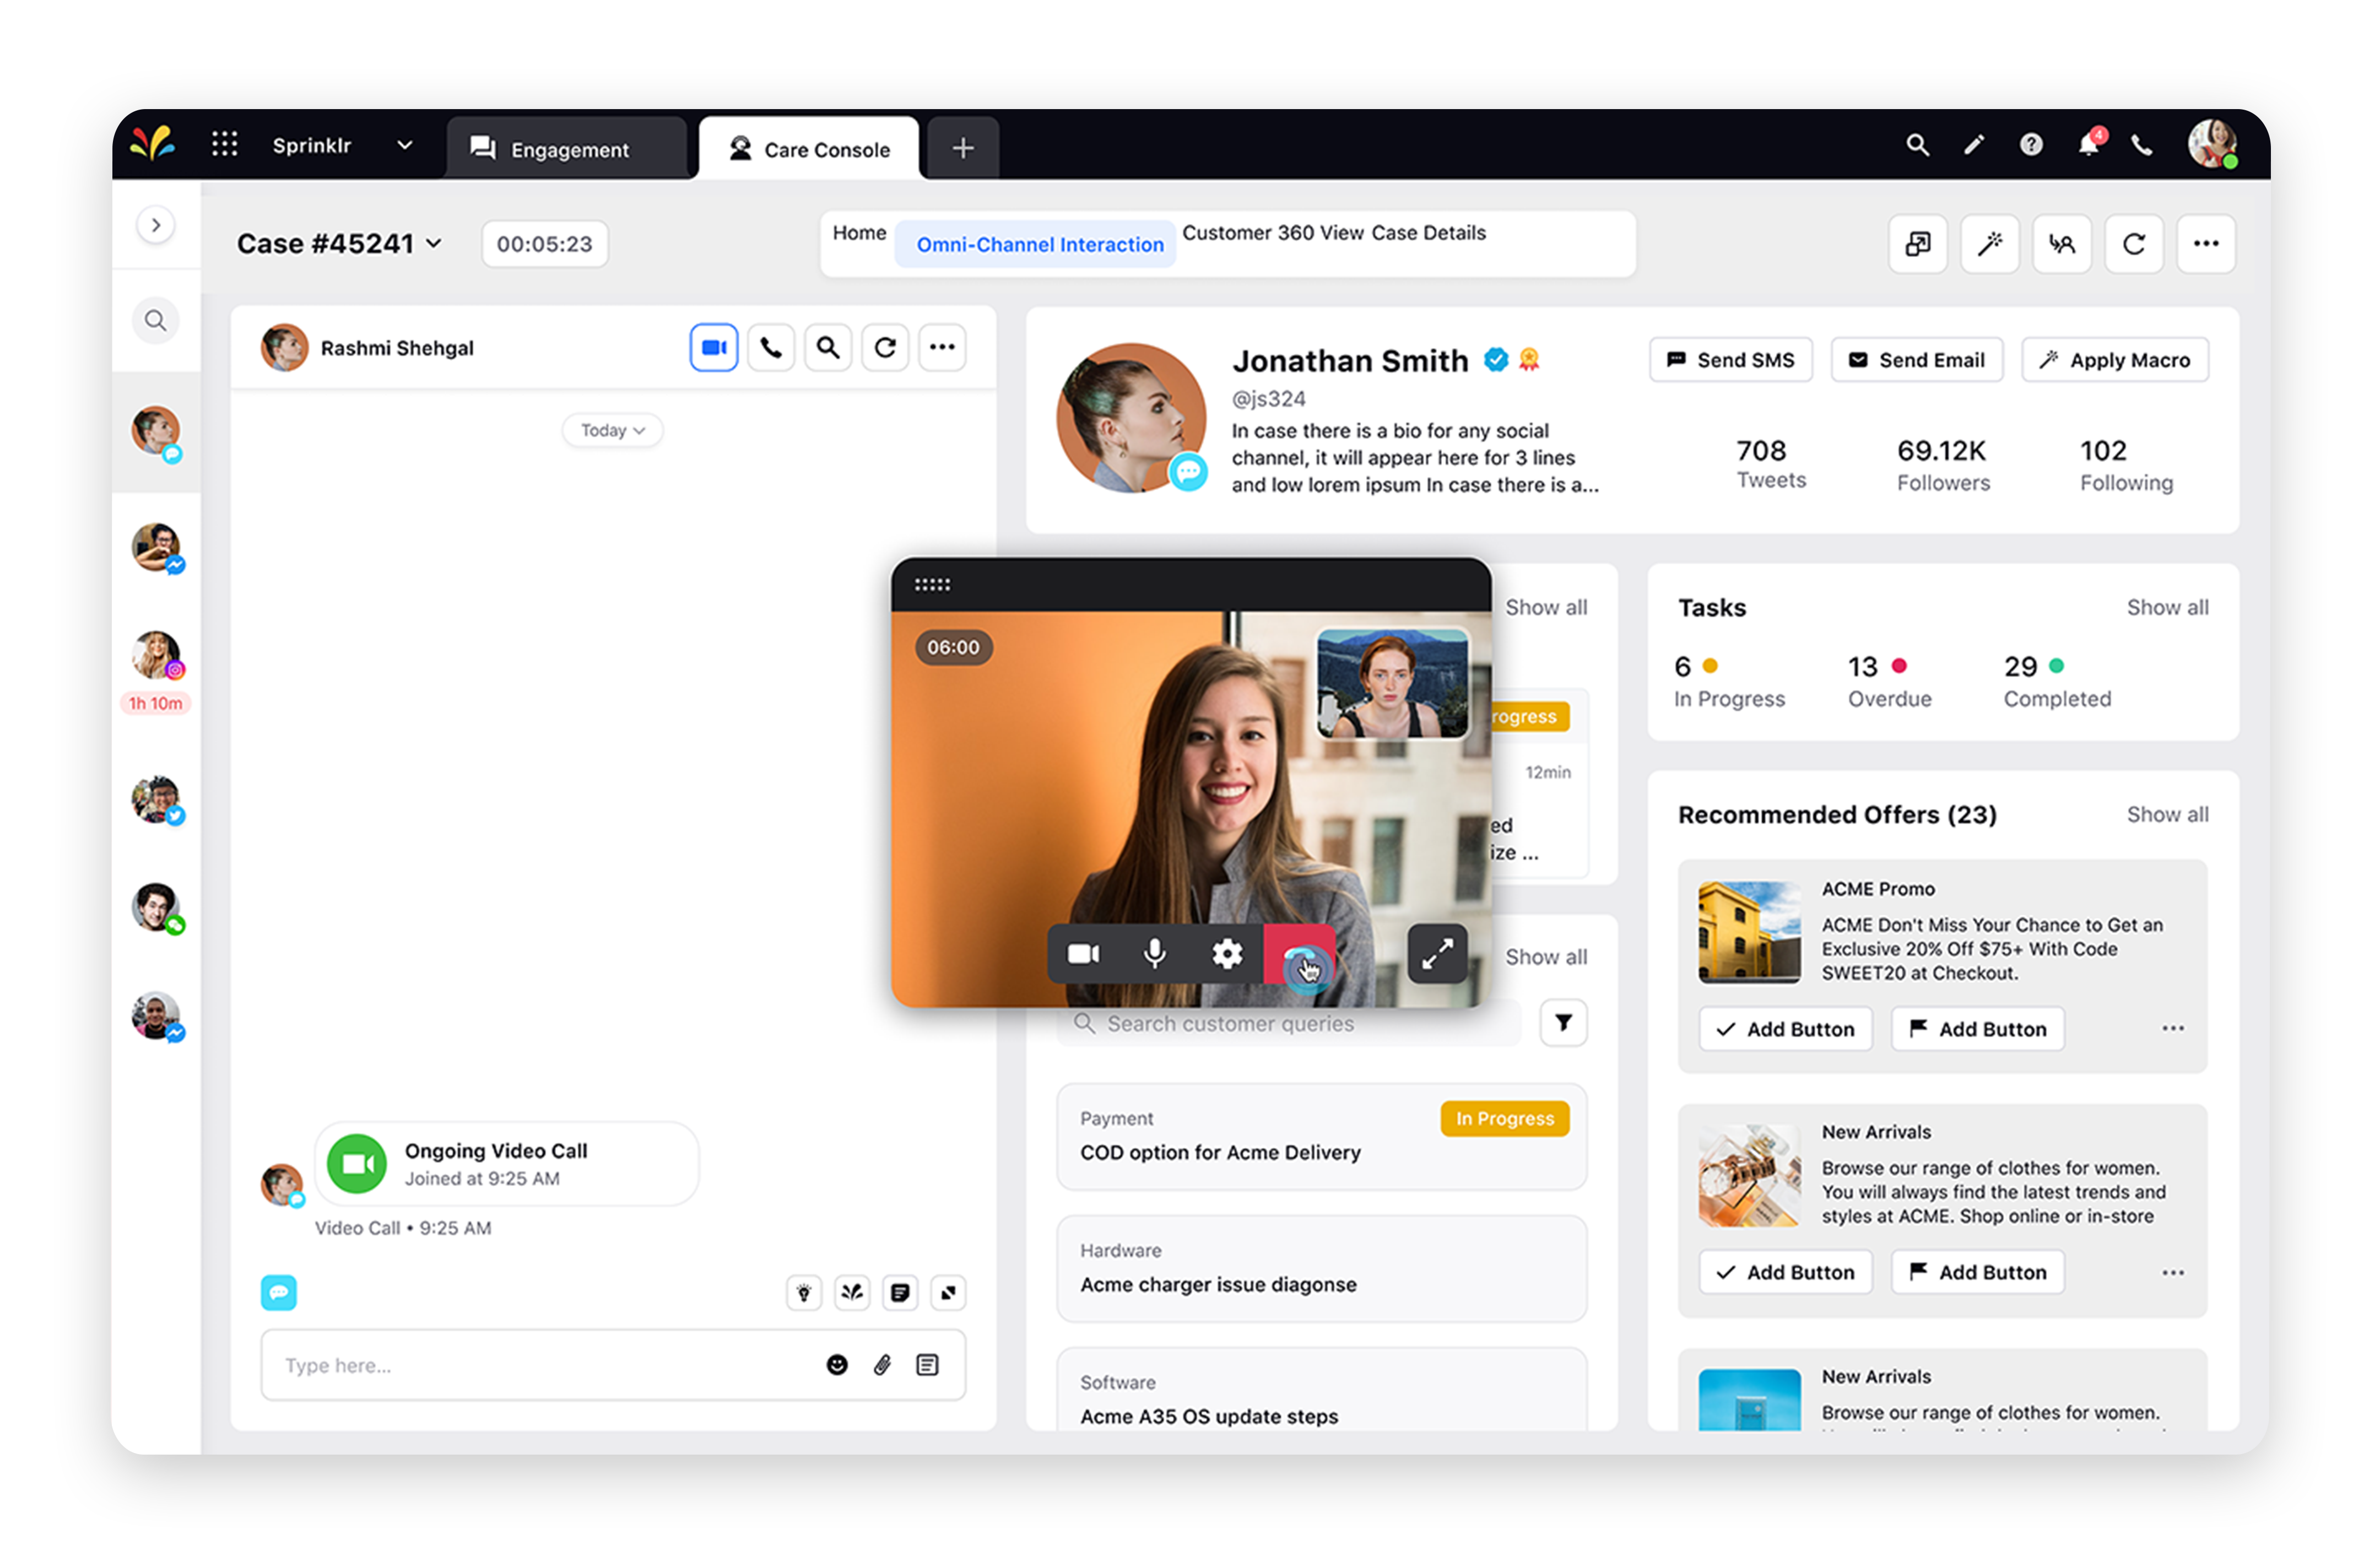This screenshot has height=1567, width=2380.
Task: Start a video call from the chat header
Action: (713, 347)
